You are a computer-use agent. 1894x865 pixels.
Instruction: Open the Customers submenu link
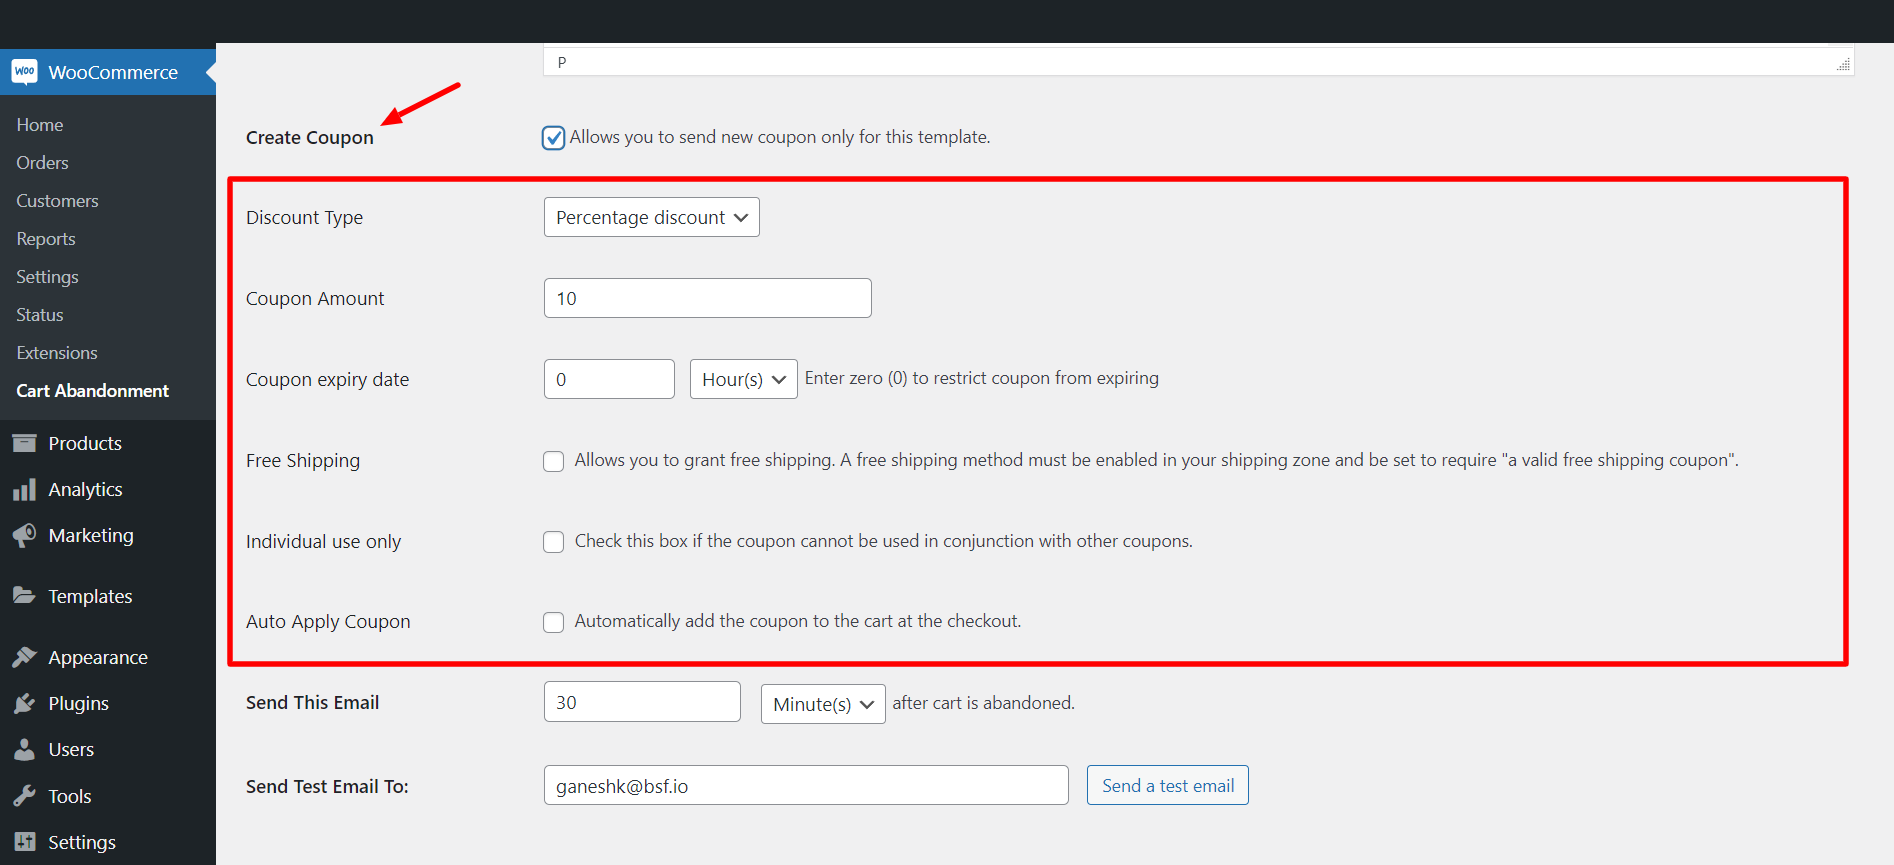point(57,201)
